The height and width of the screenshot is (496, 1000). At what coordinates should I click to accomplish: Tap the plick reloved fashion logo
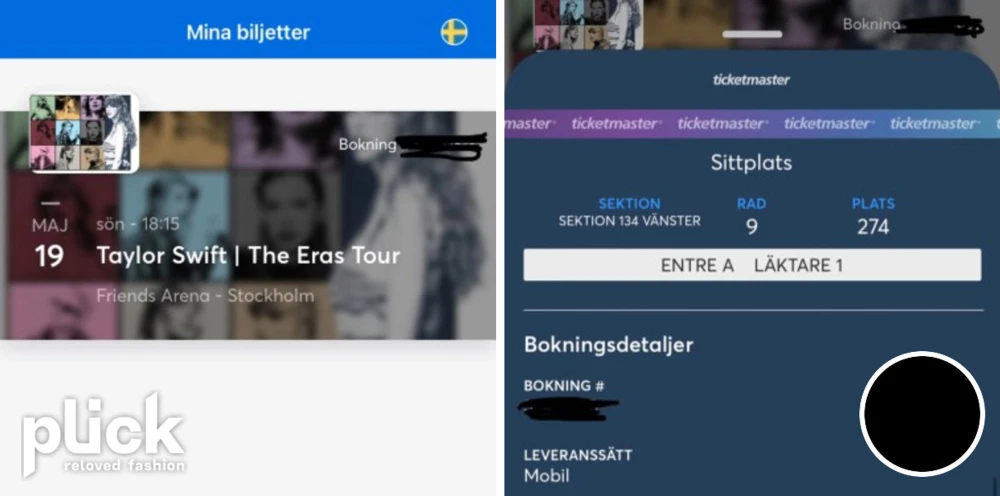[x=103, y=435]
